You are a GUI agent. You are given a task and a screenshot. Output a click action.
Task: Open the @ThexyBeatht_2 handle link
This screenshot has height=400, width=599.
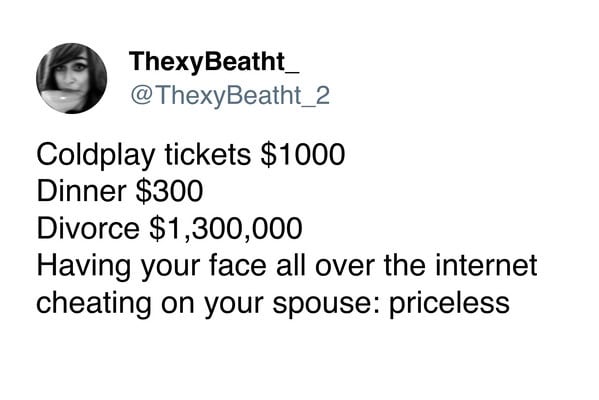pos(230,95)
